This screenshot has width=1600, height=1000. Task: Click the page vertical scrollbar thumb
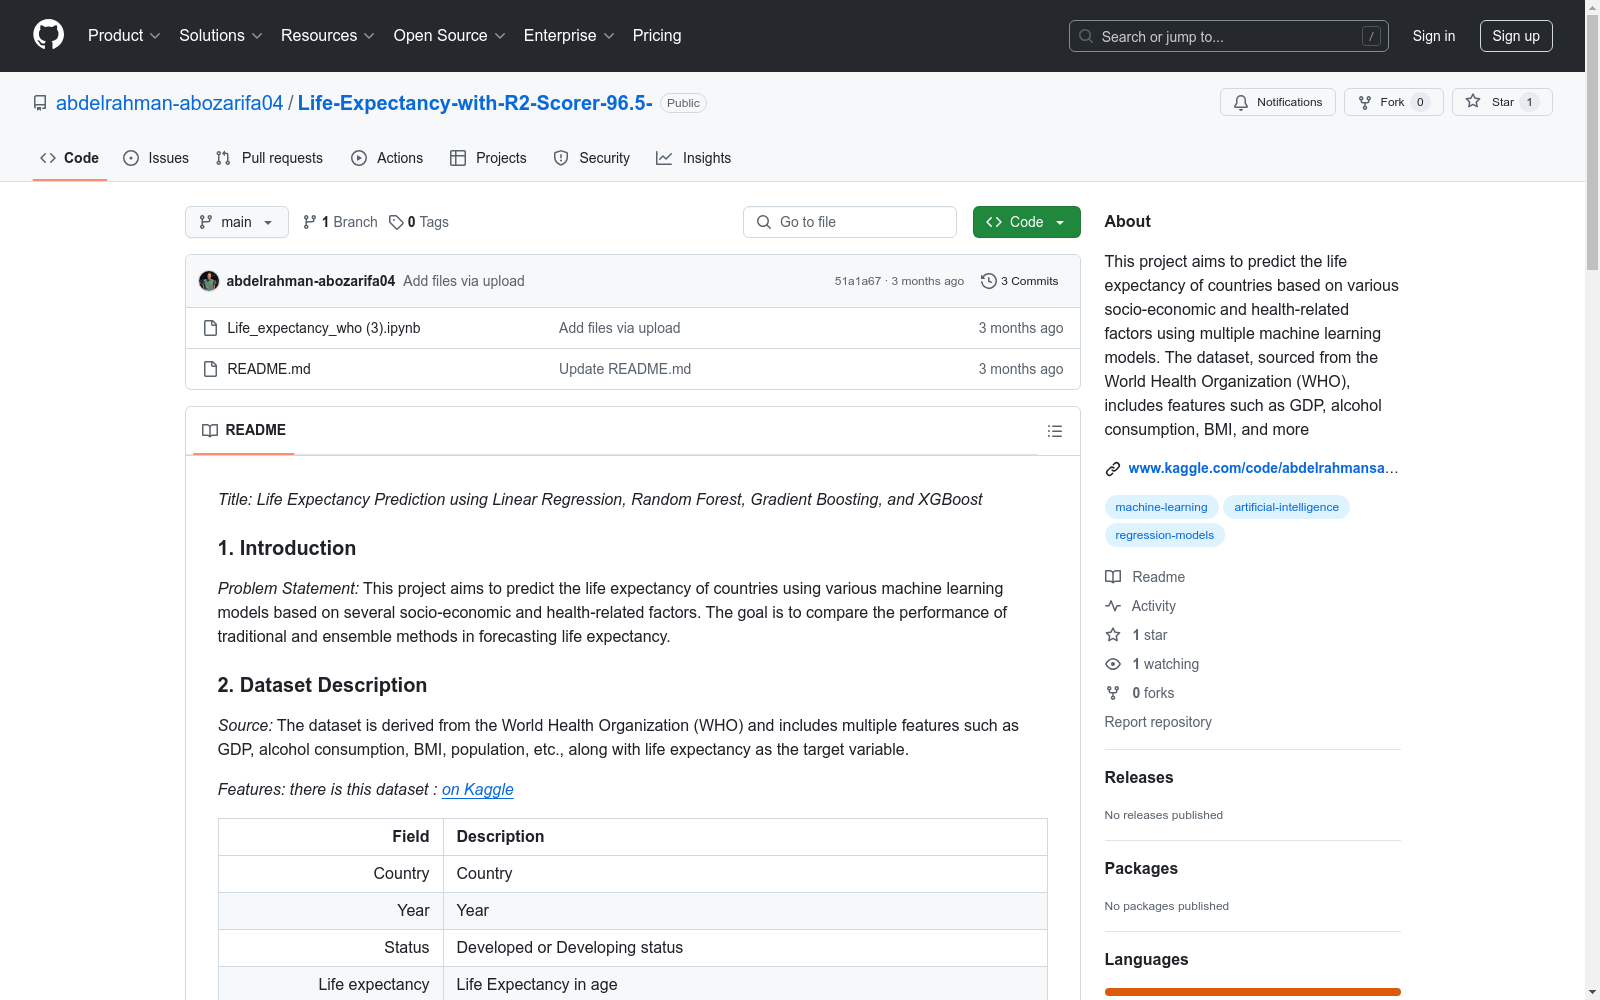(x=1592, y=140)
